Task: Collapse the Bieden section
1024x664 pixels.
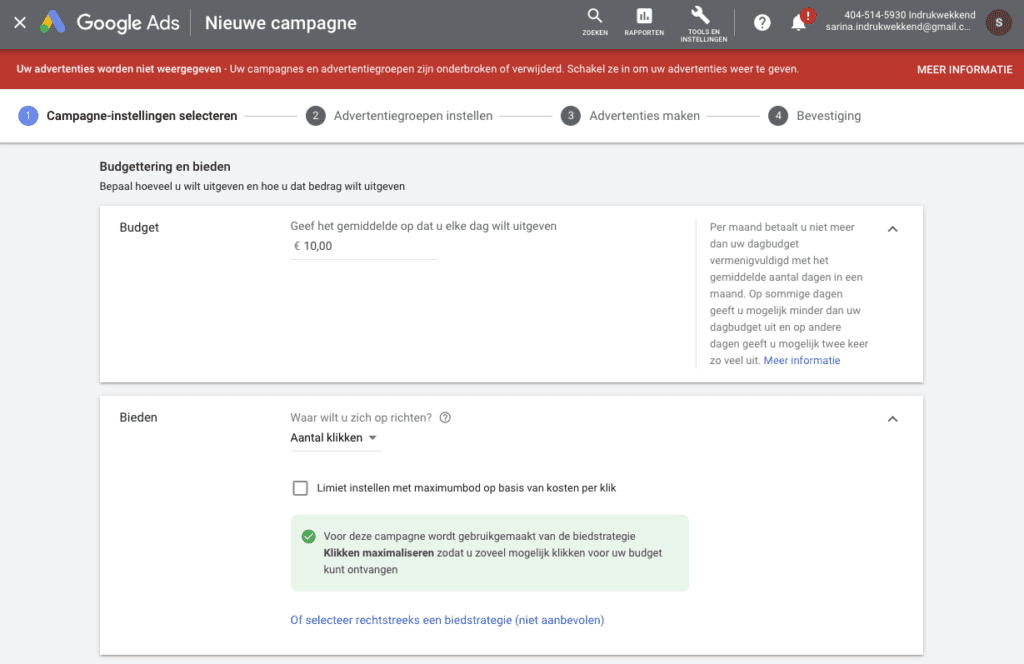Action: (893, 419)
